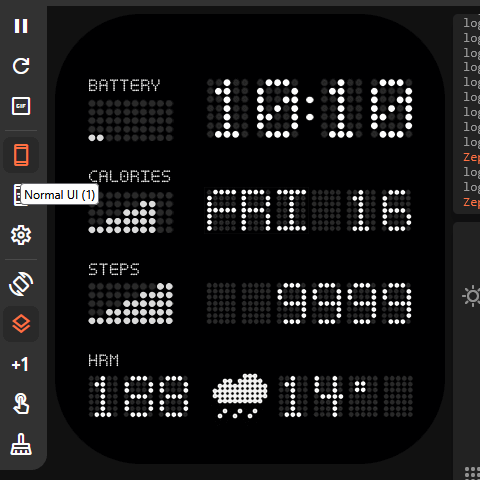Pause the simulator with the pause icon

pyautogui.click(x=21, y=26)
